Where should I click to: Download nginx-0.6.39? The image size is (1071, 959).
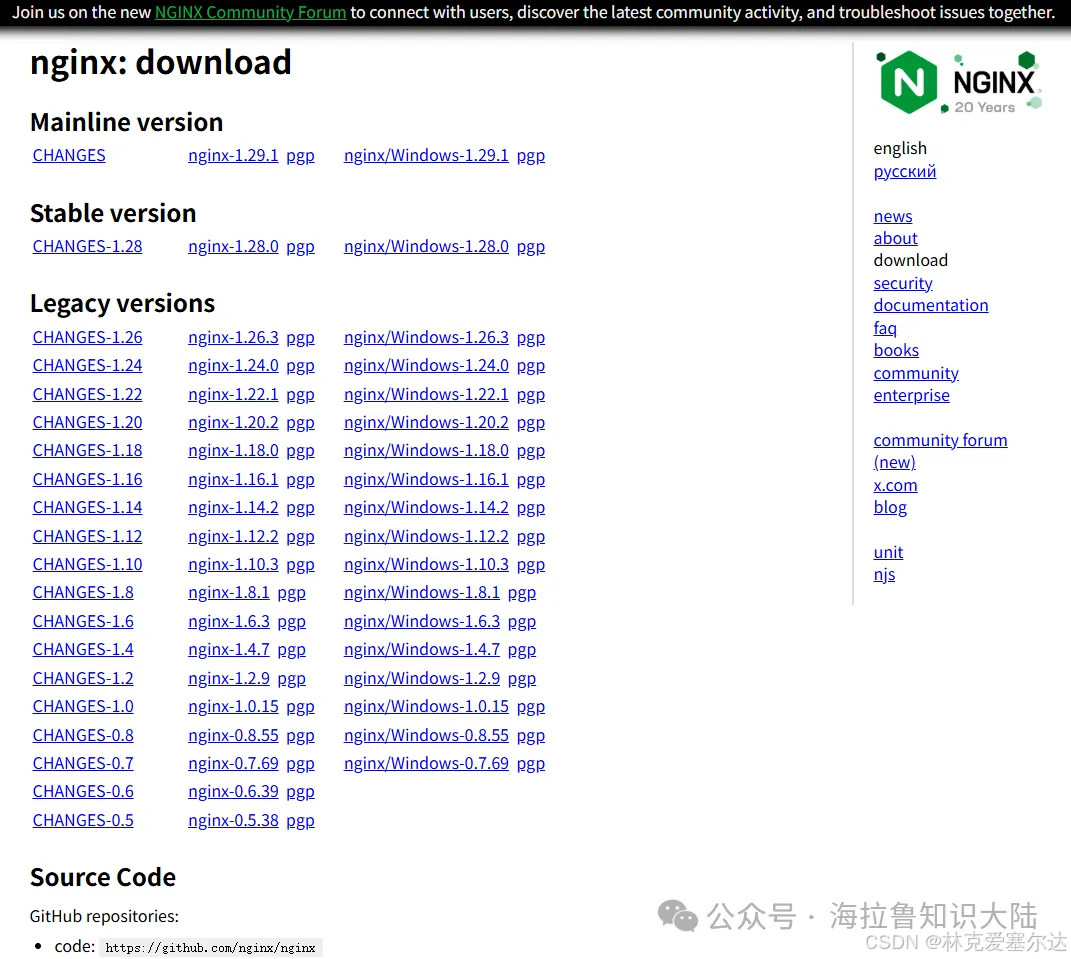click(233, 792)
